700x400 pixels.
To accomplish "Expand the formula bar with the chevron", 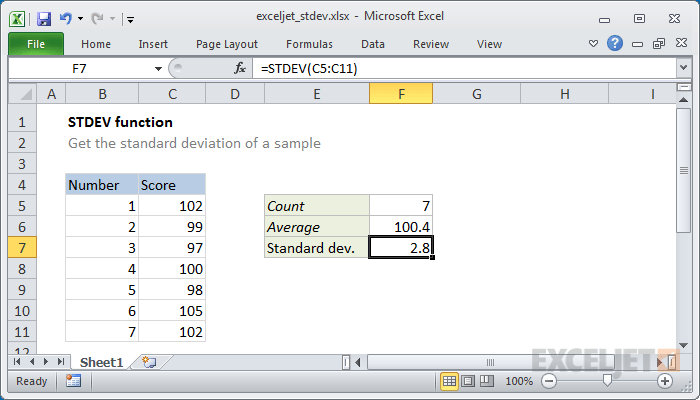I will coord(683,68).
